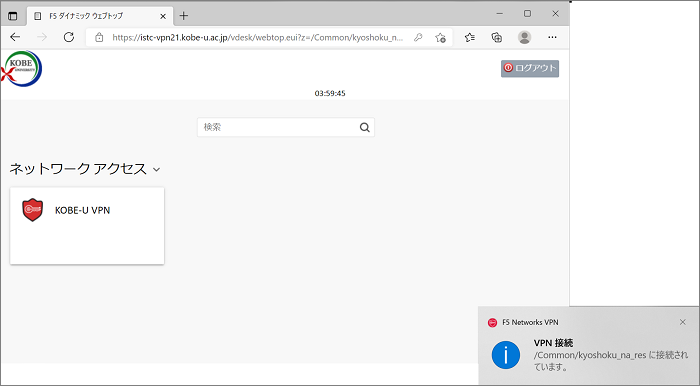Image resolution: width=700 pixels, height=386 pixels.
Task: Collapse the ネットワーク アクセス section chevron
Action: click(156, 170)
